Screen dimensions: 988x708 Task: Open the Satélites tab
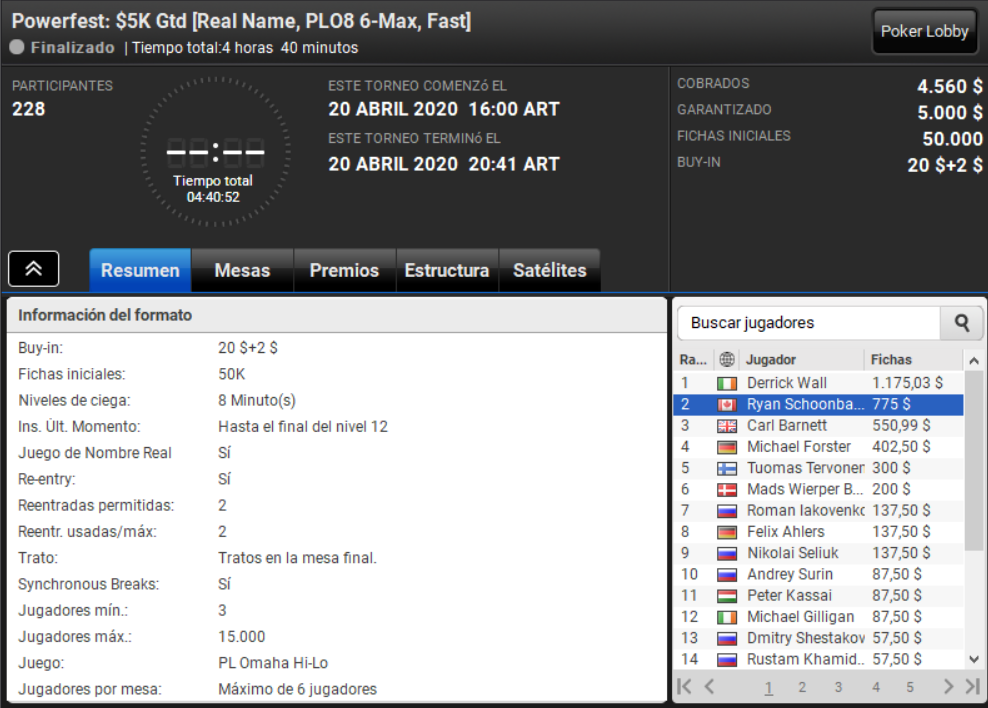point(549,270)
